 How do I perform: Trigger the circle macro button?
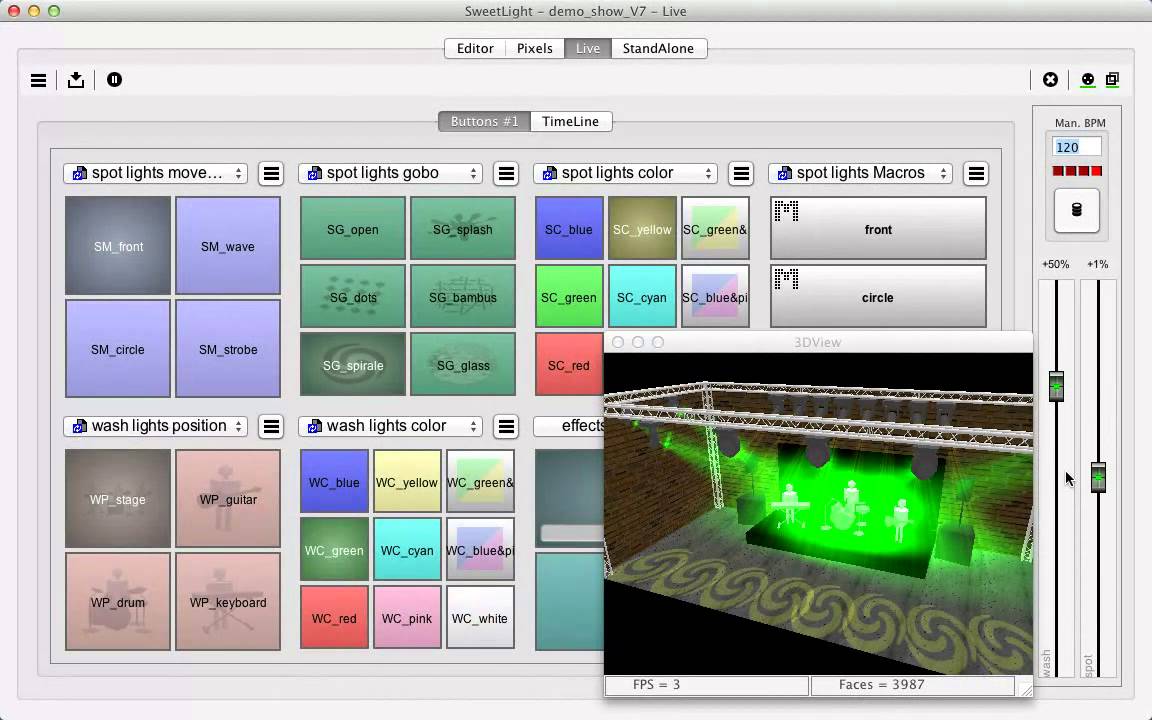point(878,296)
